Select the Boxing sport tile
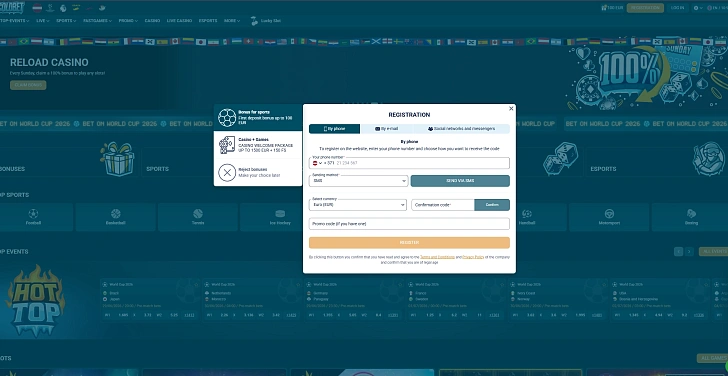The image size is (728, 376). pyautogui.click(x=691, y=217)
